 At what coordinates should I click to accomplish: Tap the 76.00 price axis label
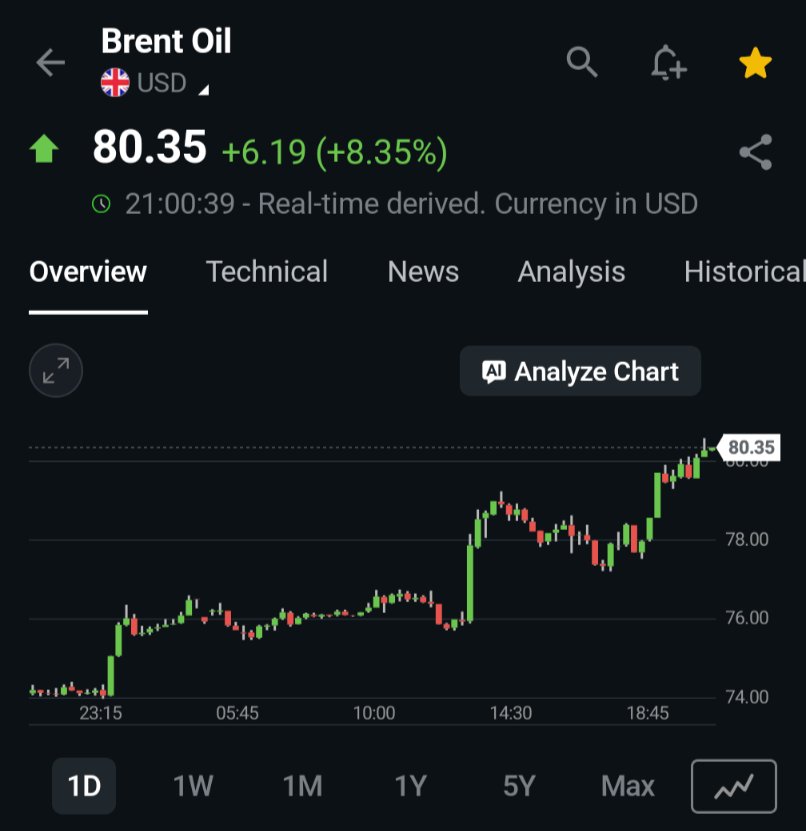747,618
